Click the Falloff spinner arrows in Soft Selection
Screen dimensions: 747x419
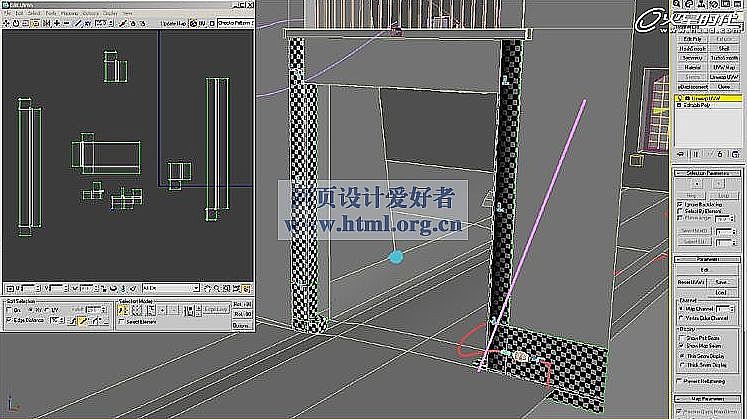[x=103, y=310]
